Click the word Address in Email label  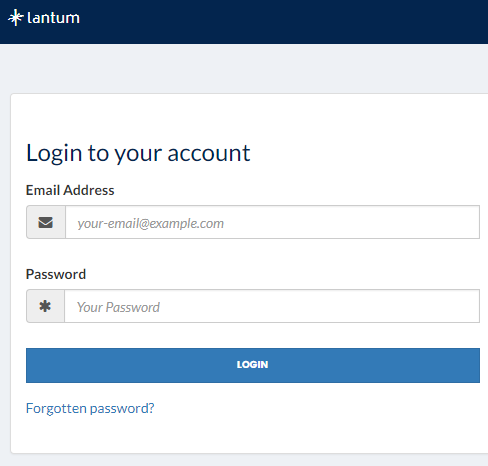[x=89, y=190]
